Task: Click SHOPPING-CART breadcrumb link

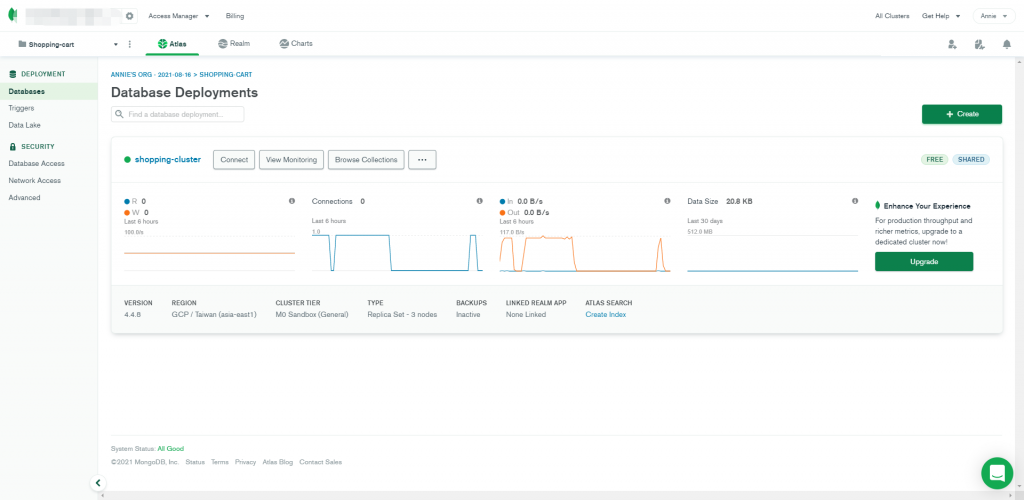Action: click(x=225, y=75)
